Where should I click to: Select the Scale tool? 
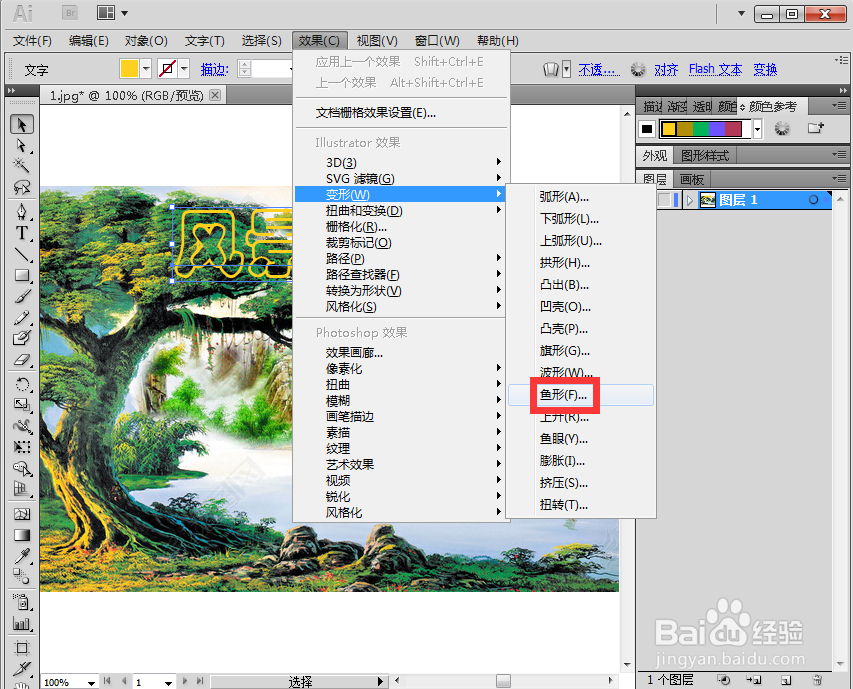[x=22, y=405]
